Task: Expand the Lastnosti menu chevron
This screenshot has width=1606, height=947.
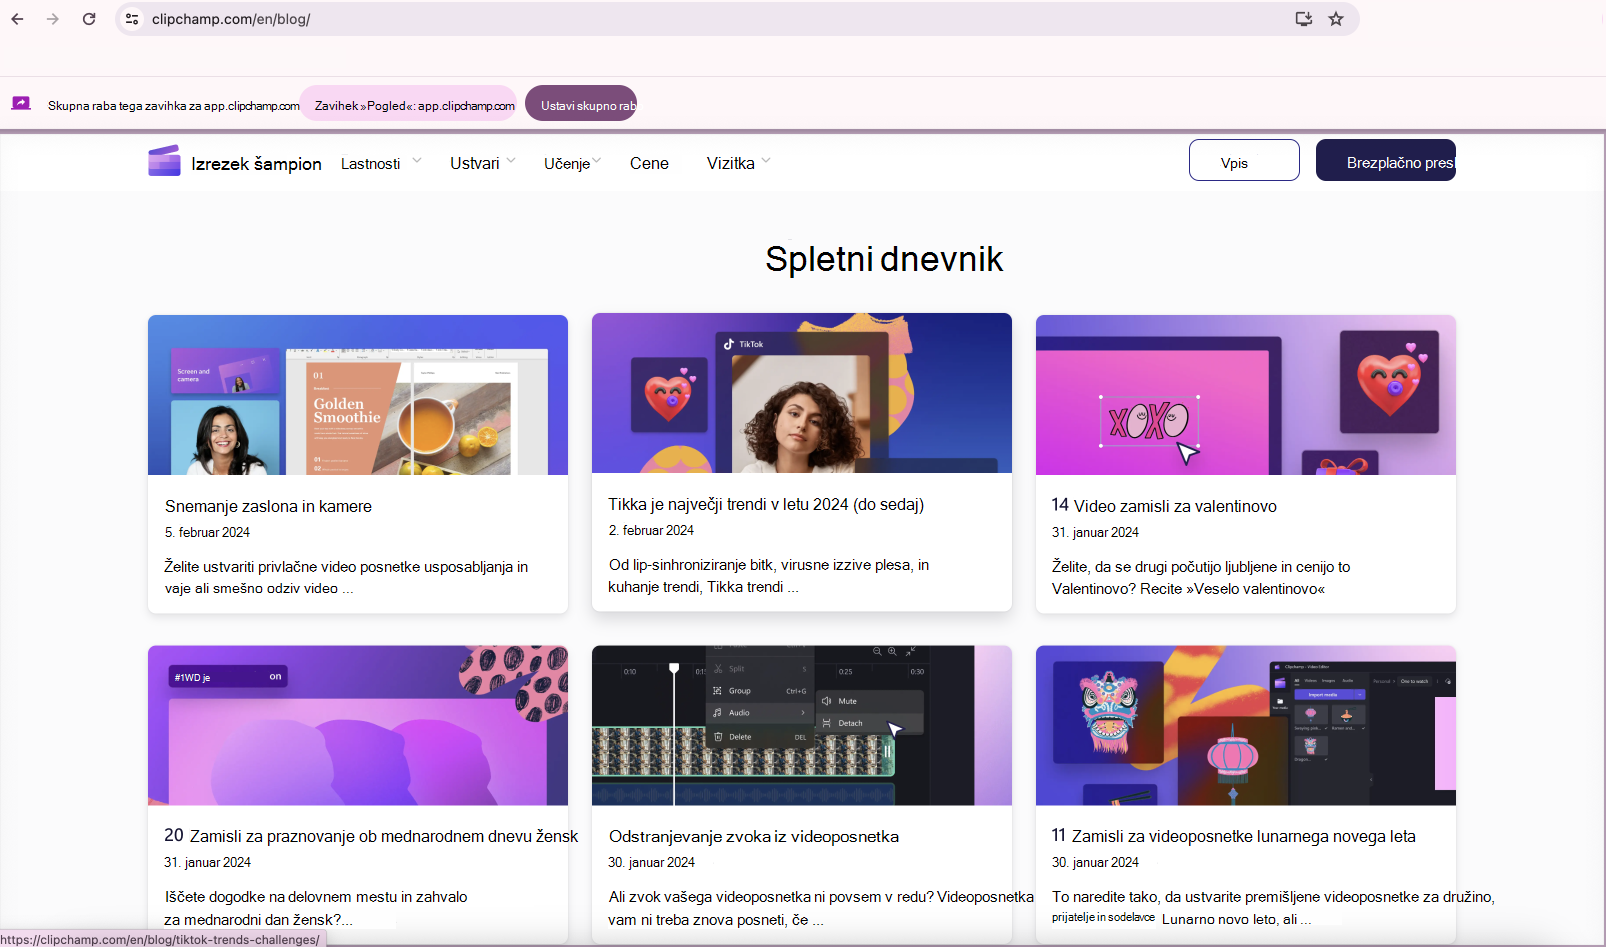Action: [x=417, y=160]
